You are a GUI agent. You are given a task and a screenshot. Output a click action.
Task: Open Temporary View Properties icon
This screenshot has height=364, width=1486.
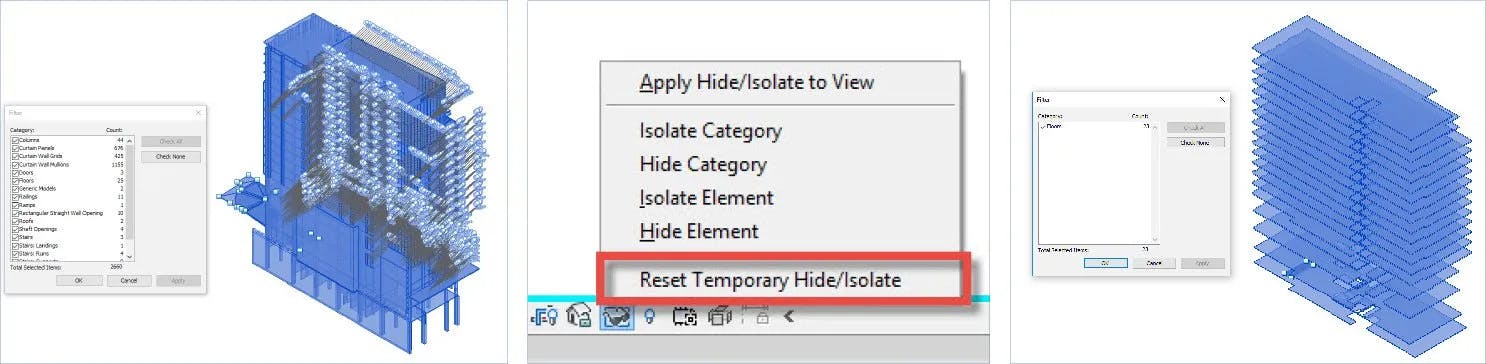[x=684, y=317]
